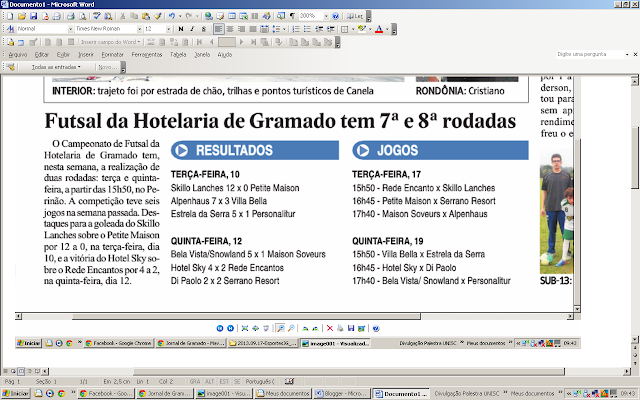Decrease the paragraph indent
This screenshot has width=640, height=400.
[319, 29]
